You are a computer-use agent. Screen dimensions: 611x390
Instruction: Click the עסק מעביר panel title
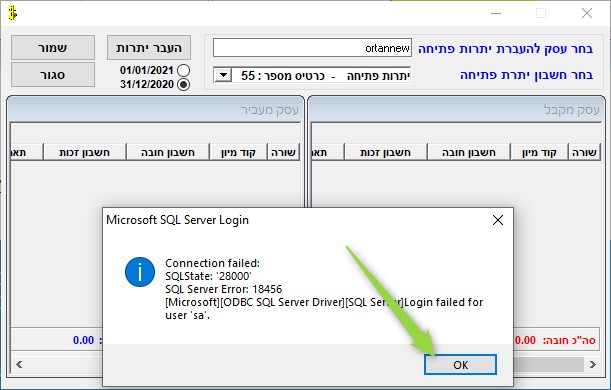[270, 110]
